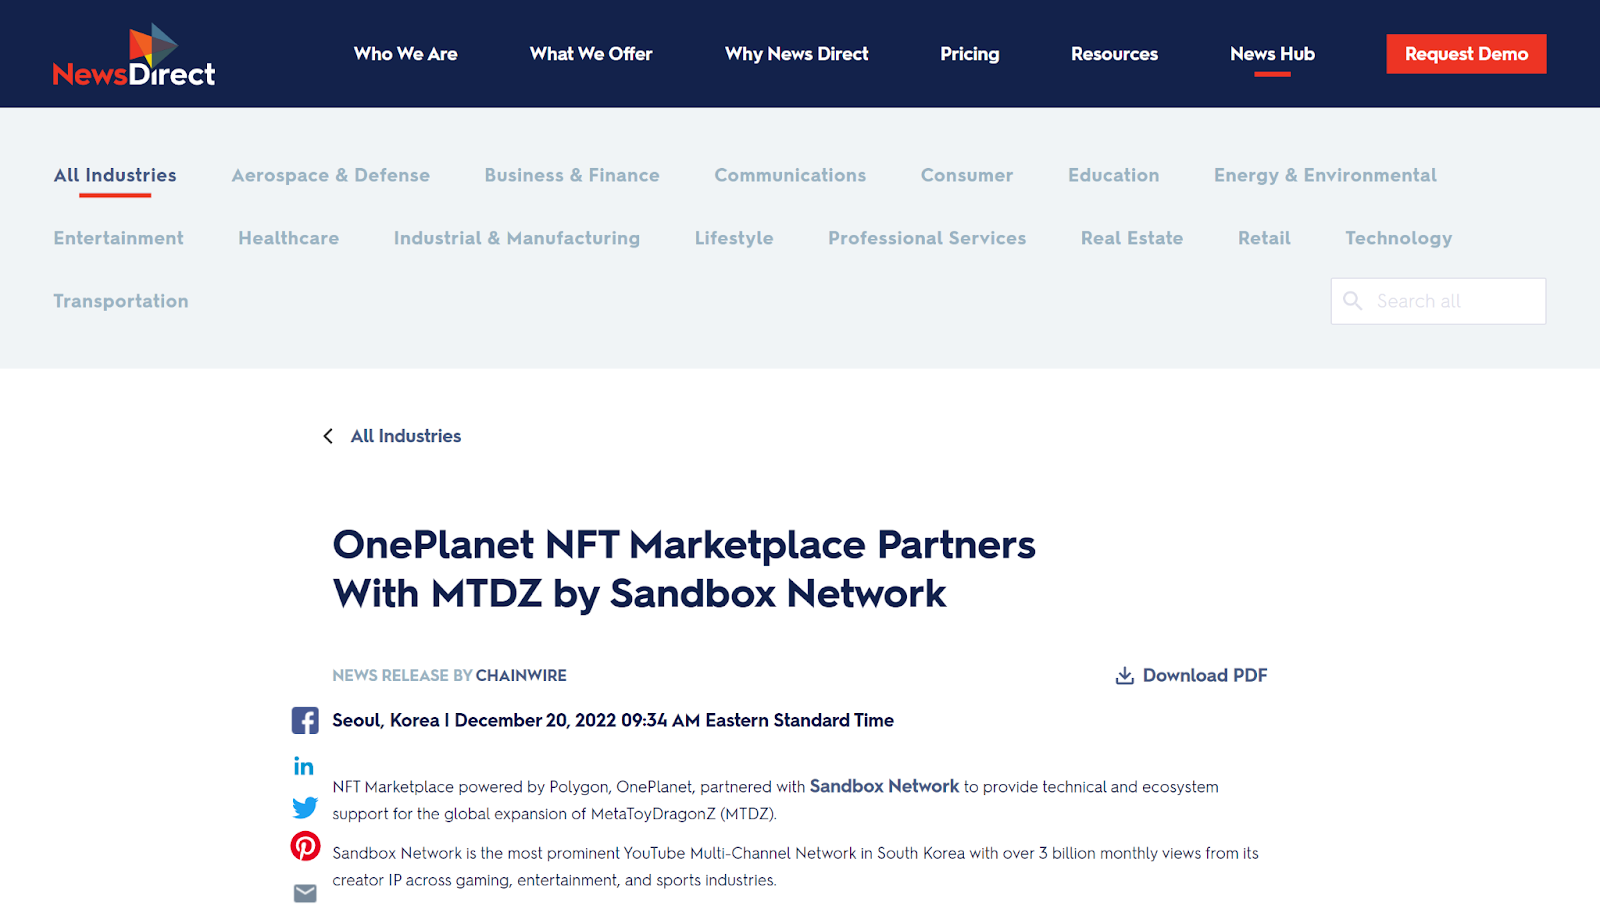
Task: Click the download icon next to Download PDF
Action: [x=1125, y=676]
